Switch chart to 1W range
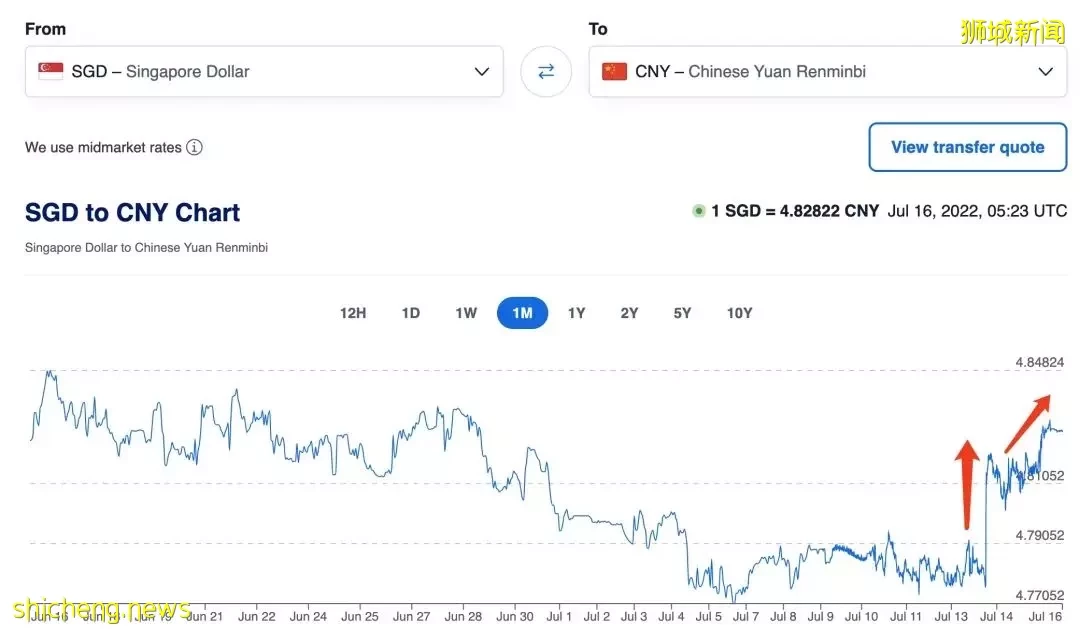Image resolution: width=1080 pixels, height=629 pixels. [x=466, y=313]
